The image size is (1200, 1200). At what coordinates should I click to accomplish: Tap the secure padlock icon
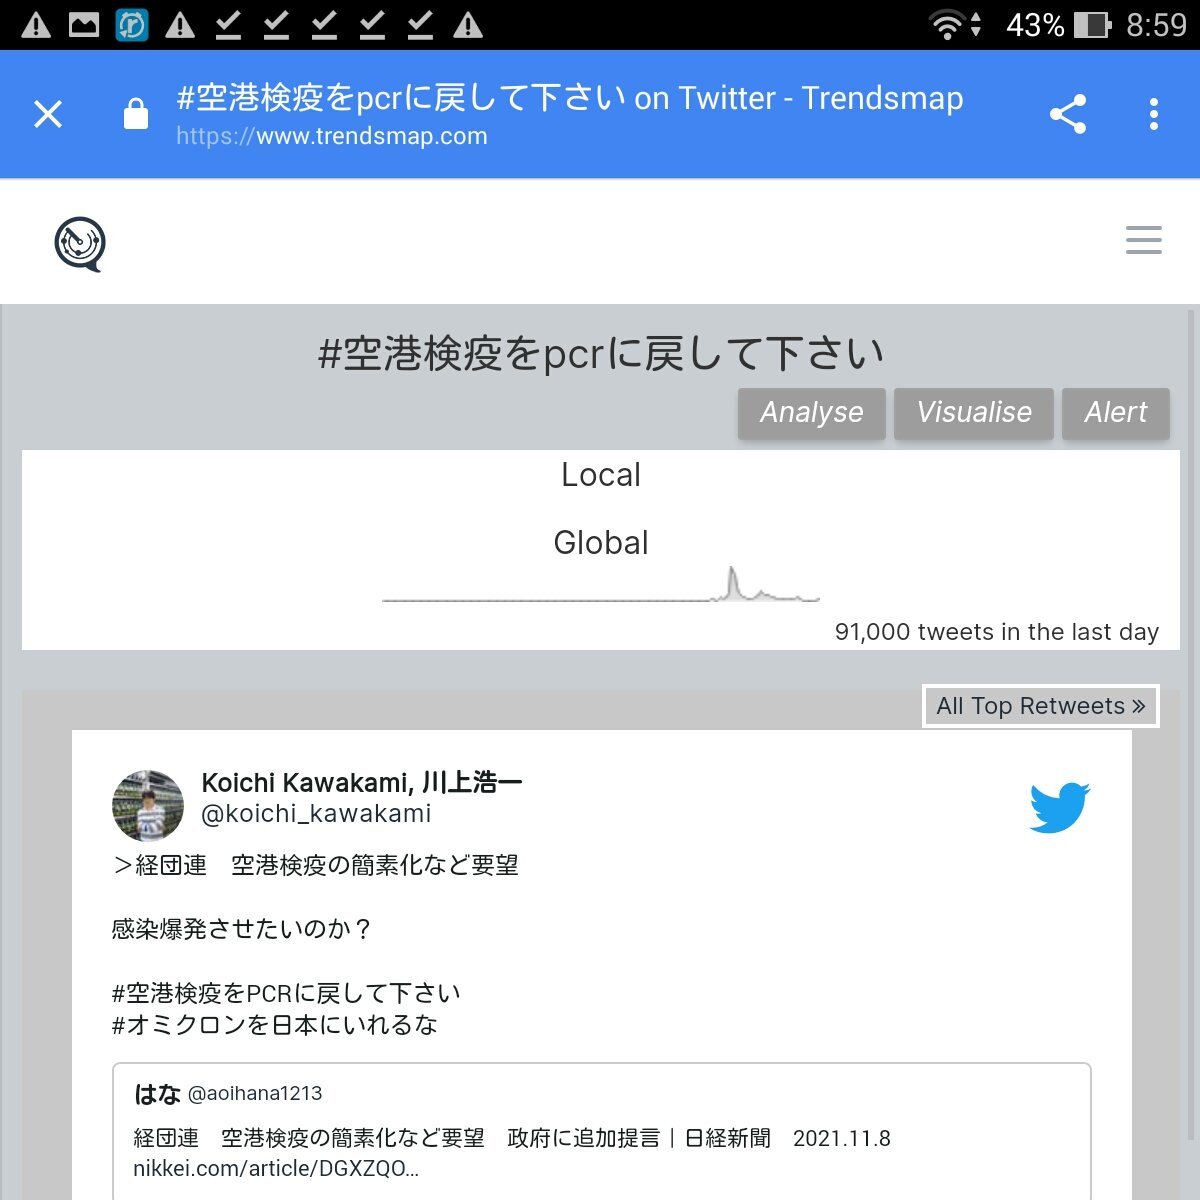(136, 114)
